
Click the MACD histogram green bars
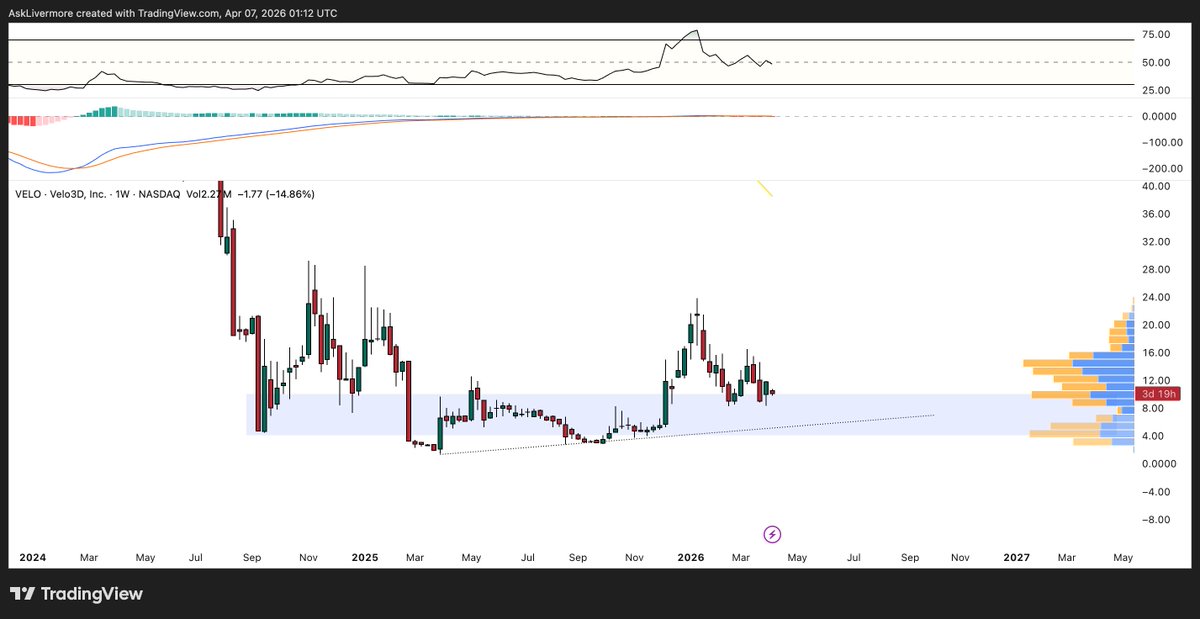pyautogui.click(x=113, y=111)
